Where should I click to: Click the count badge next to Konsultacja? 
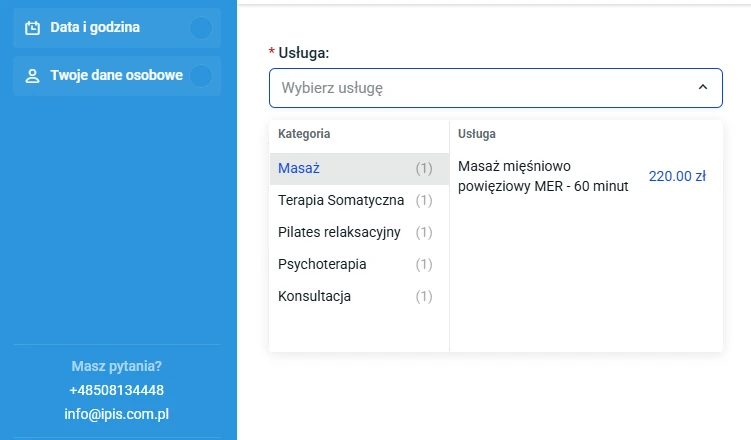pos(424,297)
